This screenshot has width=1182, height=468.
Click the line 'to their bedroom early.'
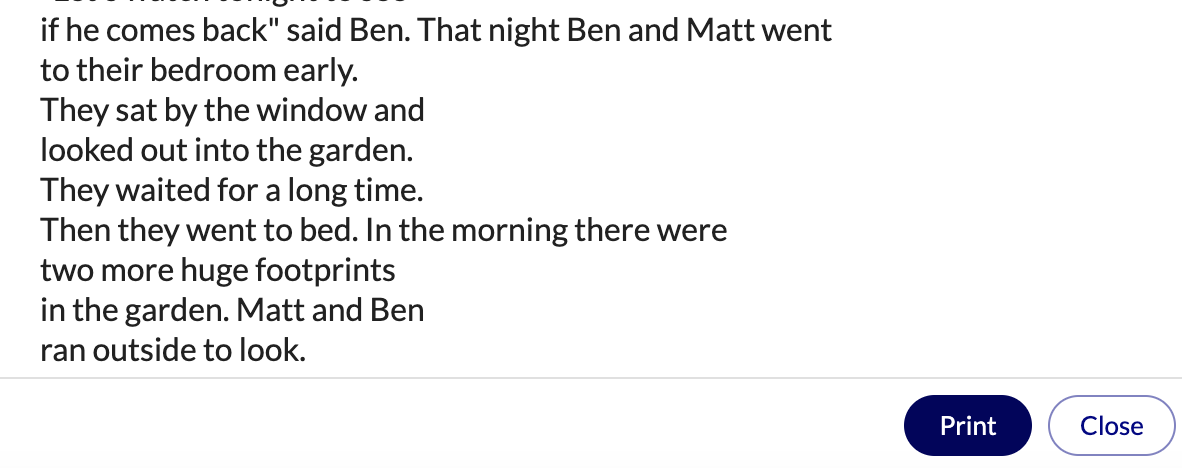click(199, 70)
